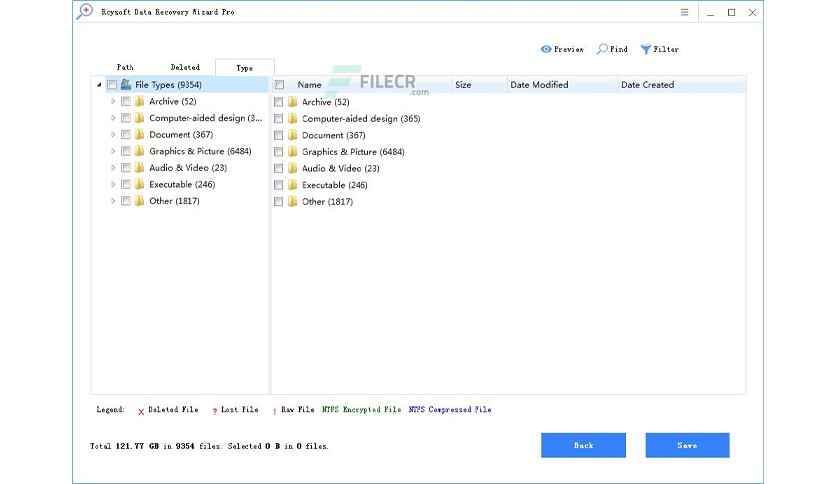Tick the select-all checkbox beside Name header
Image resolution: width=836 pixels, height=484 pixels.
click(x=279, y=85)
